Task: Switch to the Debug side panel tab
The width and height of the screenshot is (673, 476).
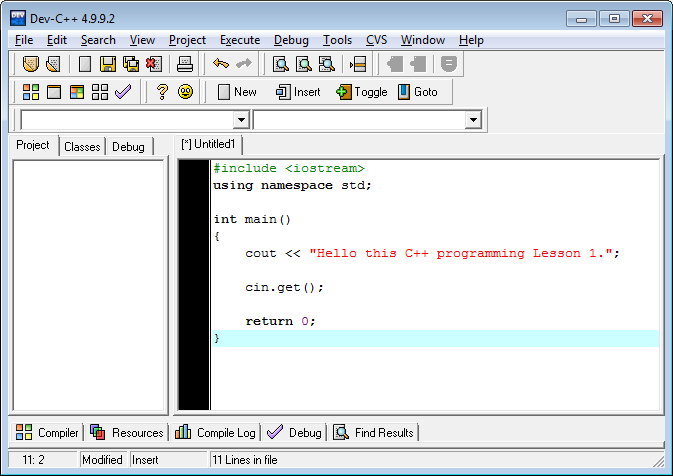Action: (x=128, y=147)
